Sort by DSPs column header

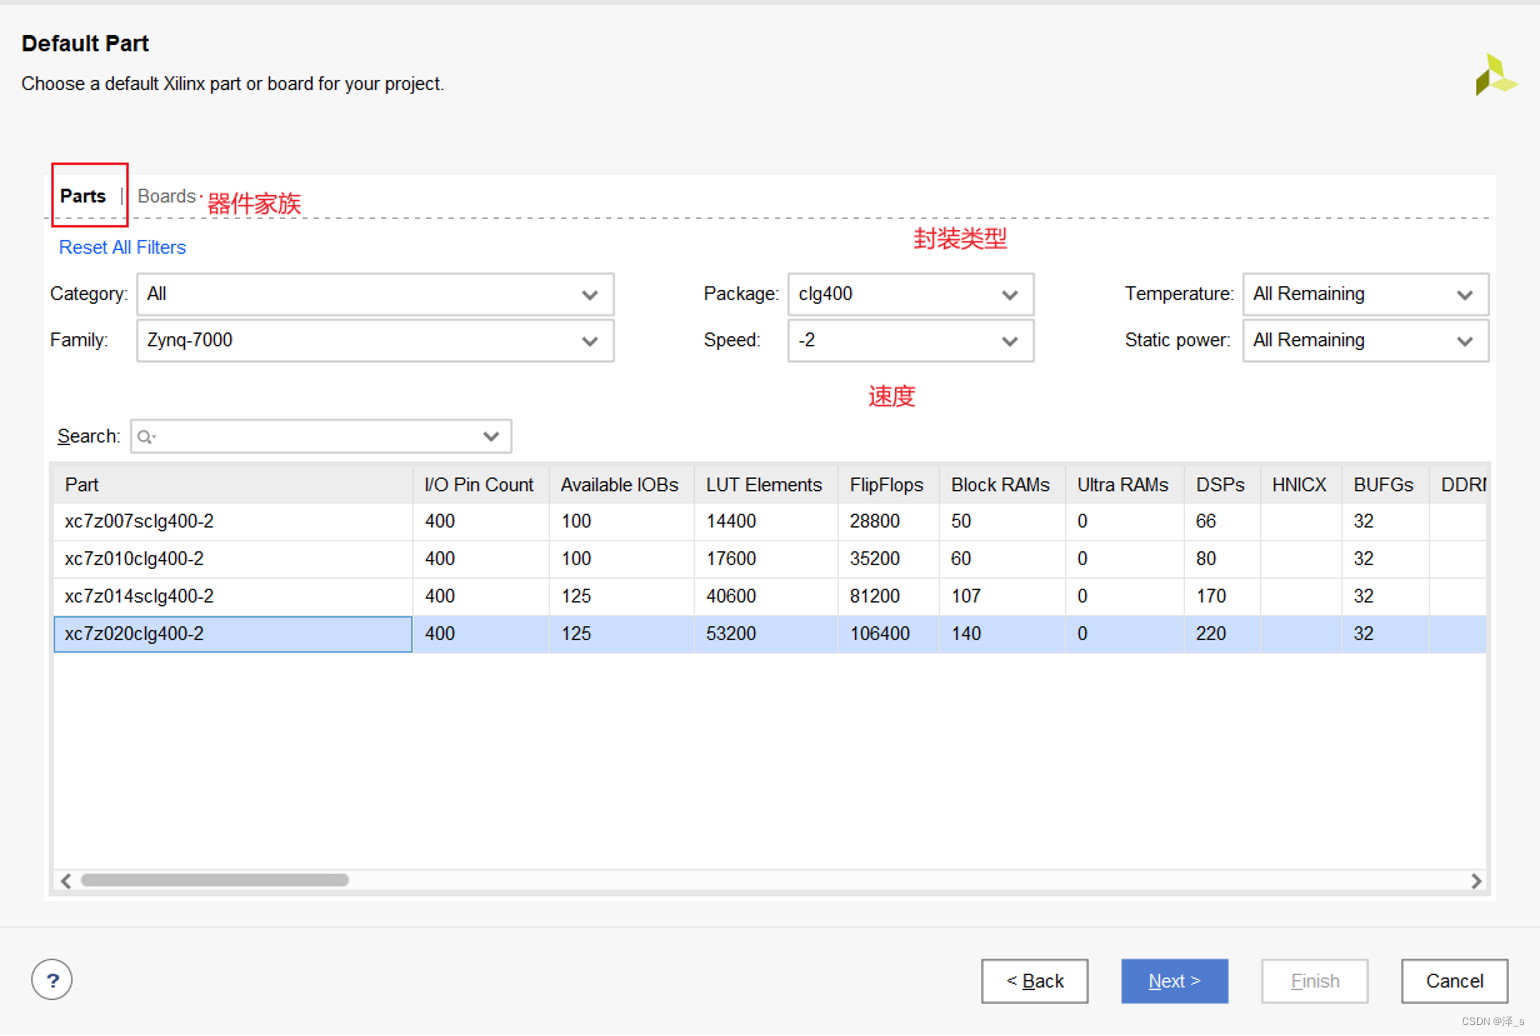(1222, 485)
